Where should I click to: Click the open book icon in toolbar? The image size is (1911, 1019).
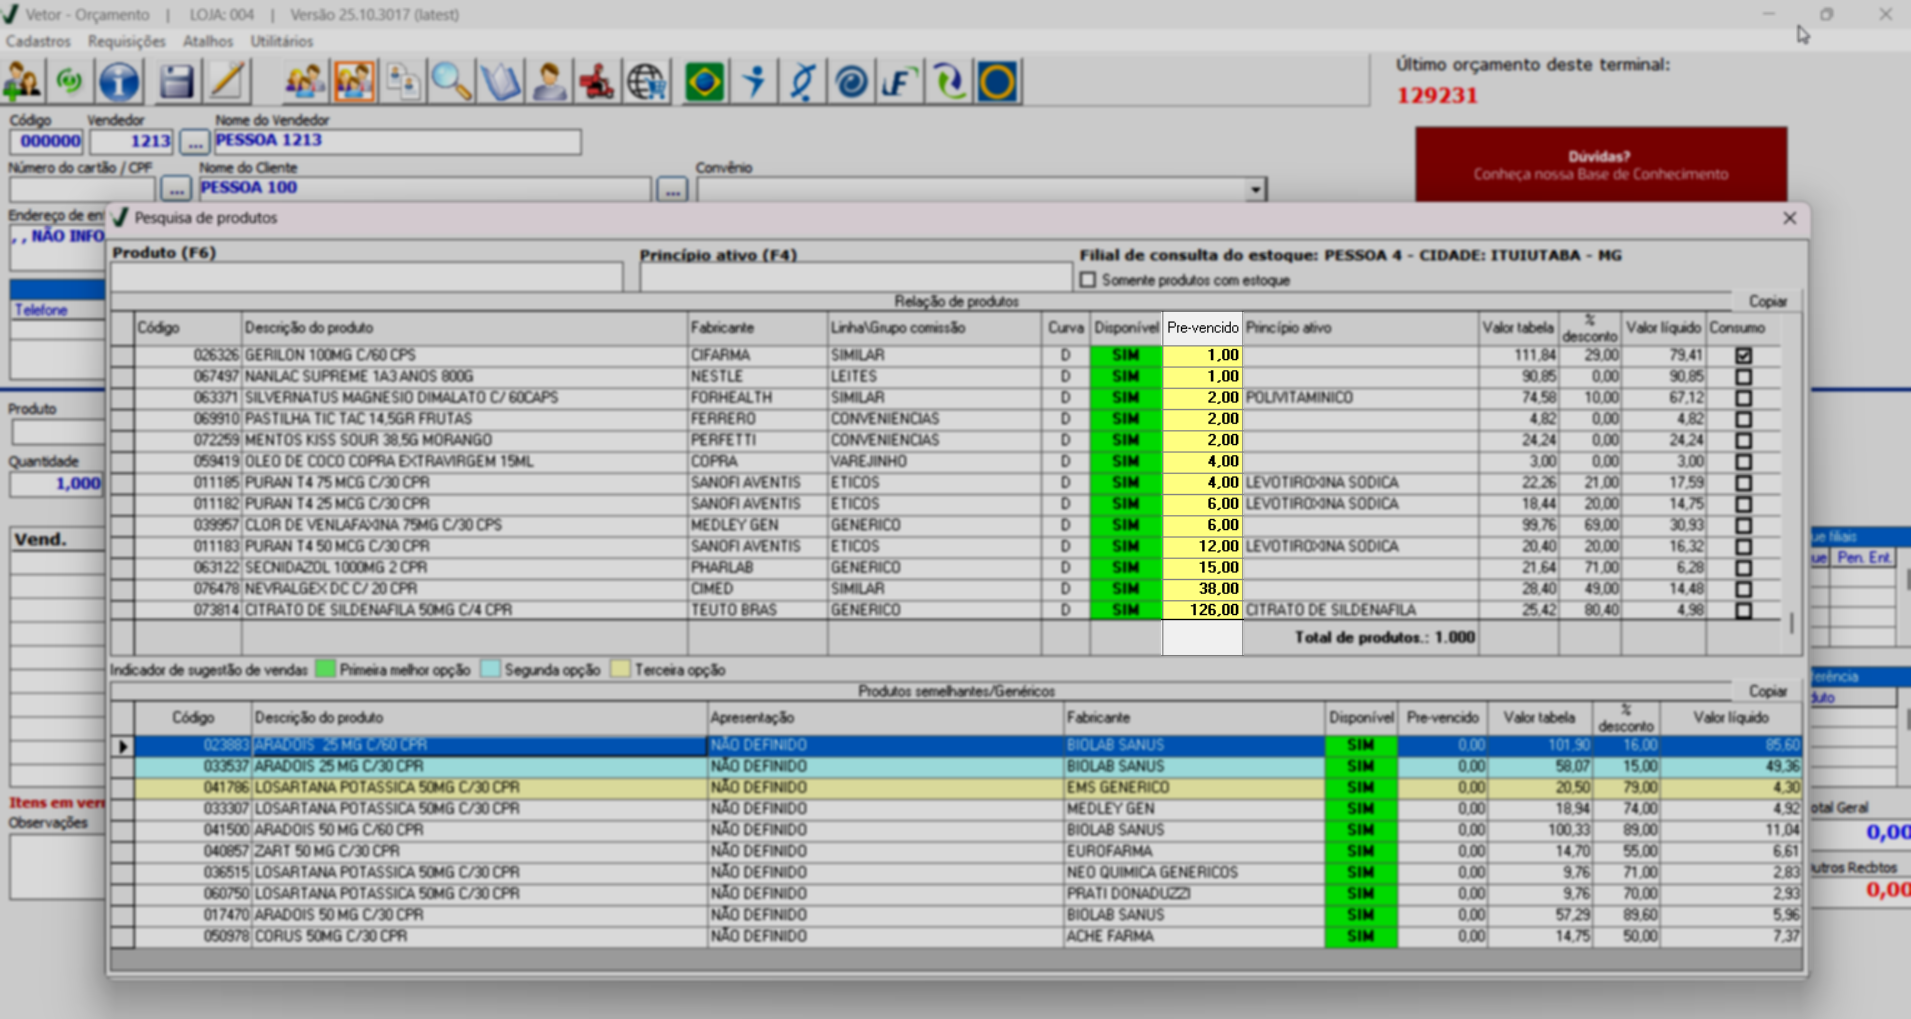(x=500, y=82)
